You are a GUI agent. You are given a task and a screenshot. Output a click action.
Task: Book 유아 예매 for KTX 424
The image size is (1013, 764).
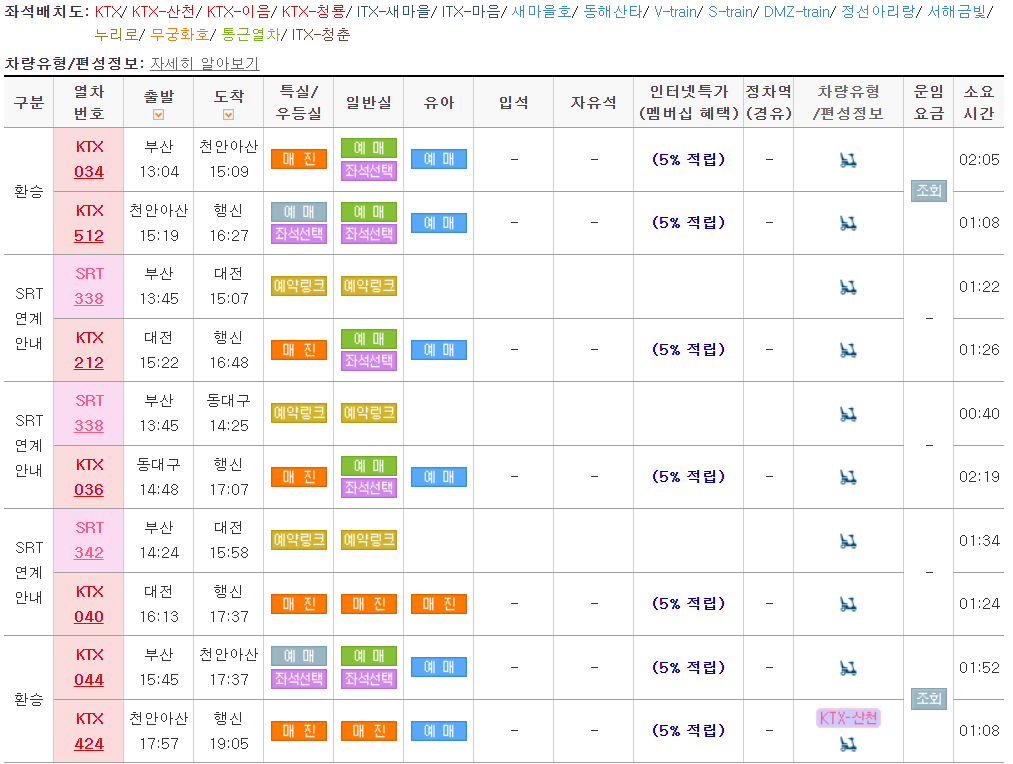click(439, 730)
